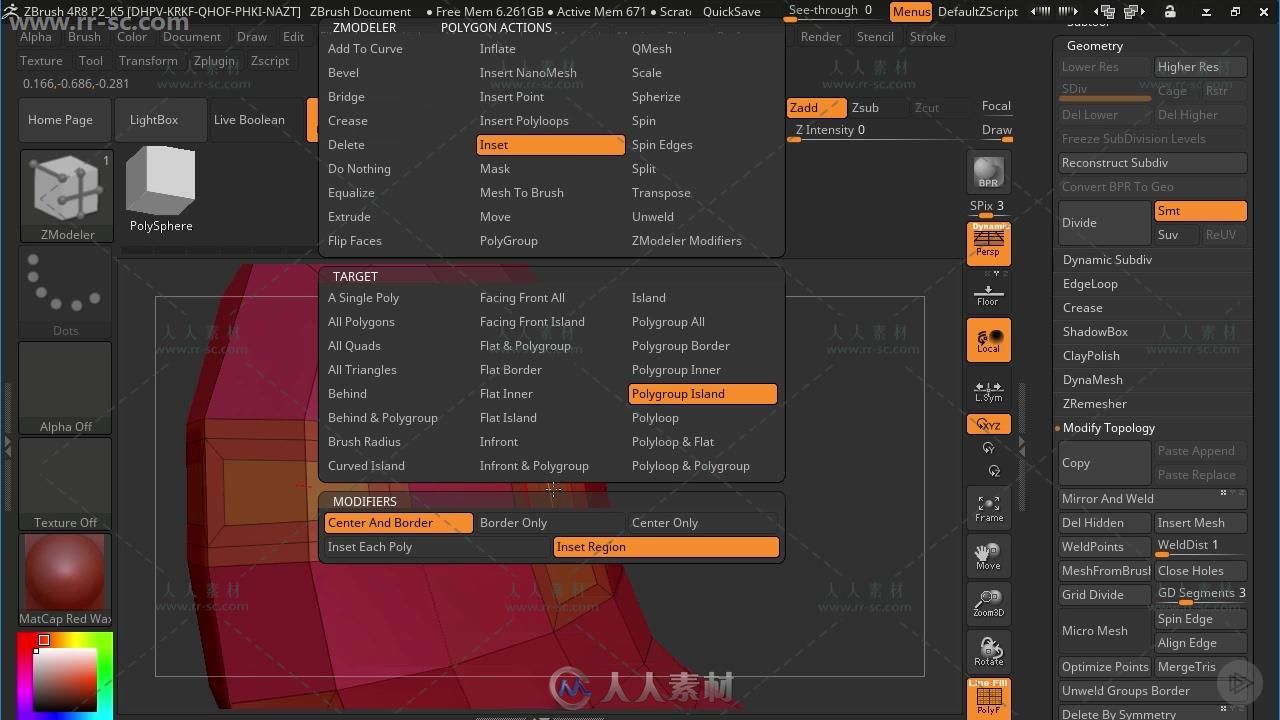
Task: Select A Single Poly target
Action: click(363, 298)
